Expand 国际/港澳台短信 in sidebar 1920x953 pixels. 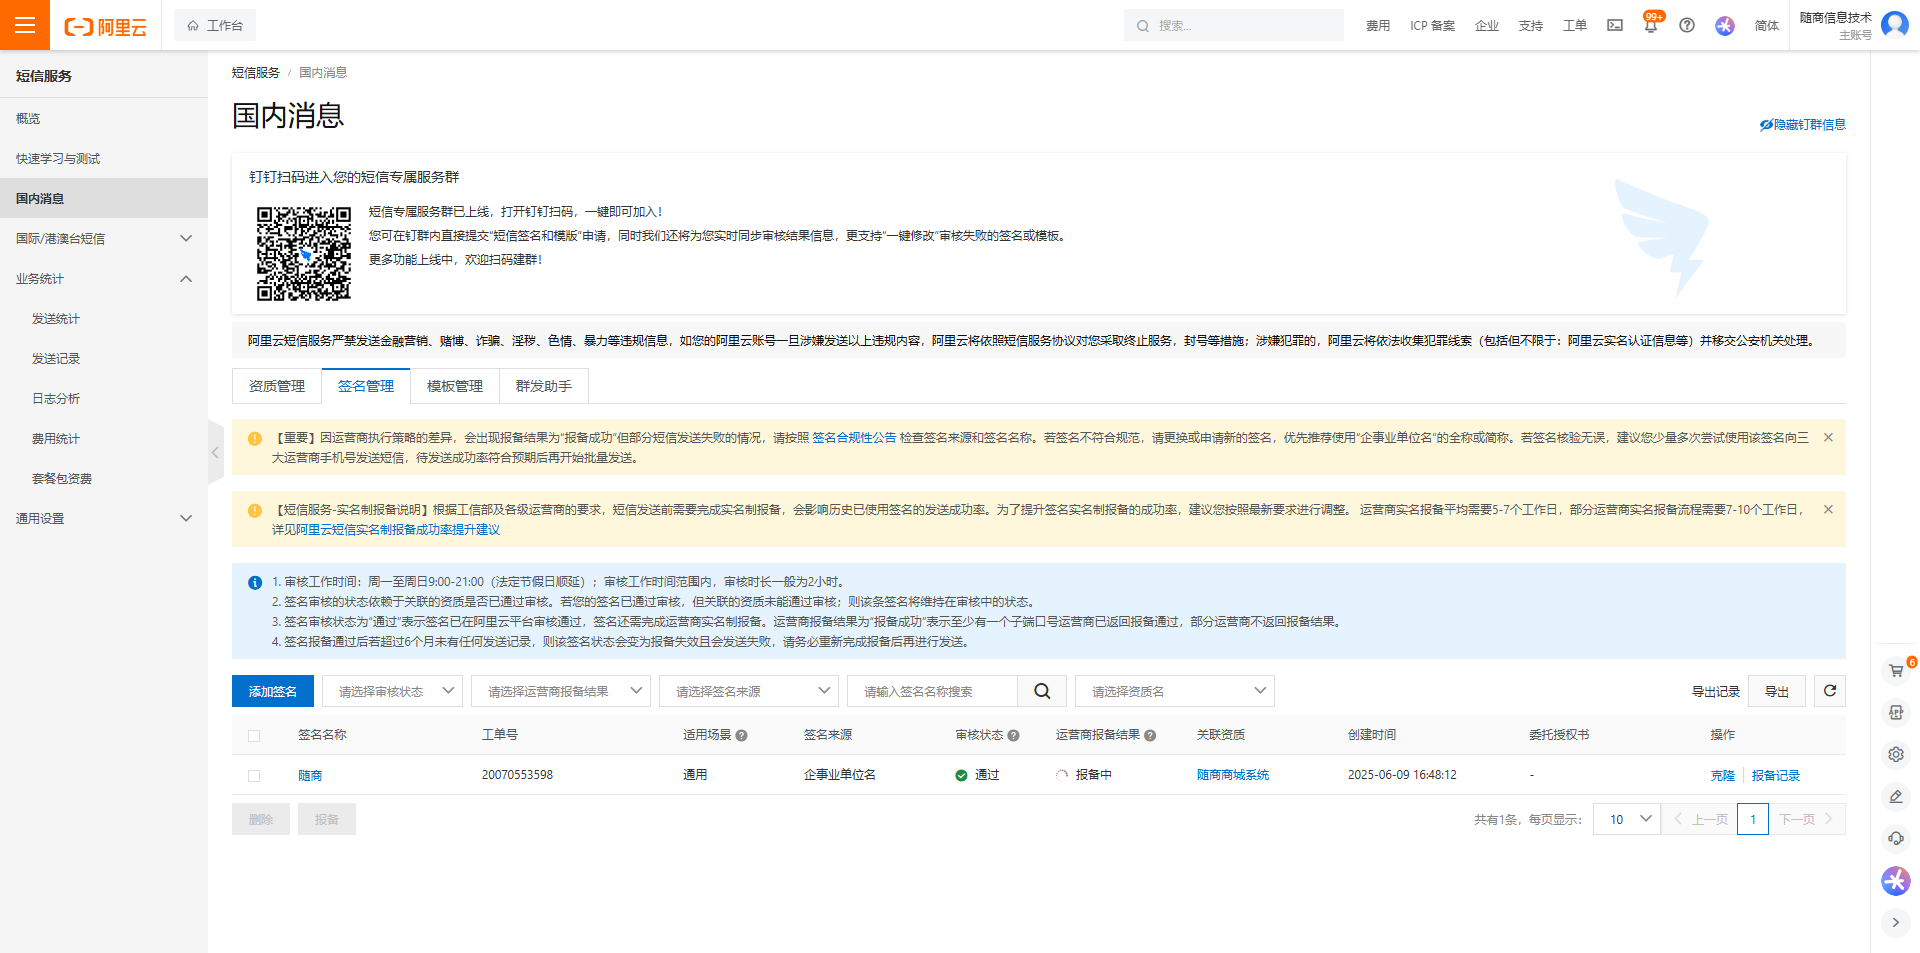point(104,238)
